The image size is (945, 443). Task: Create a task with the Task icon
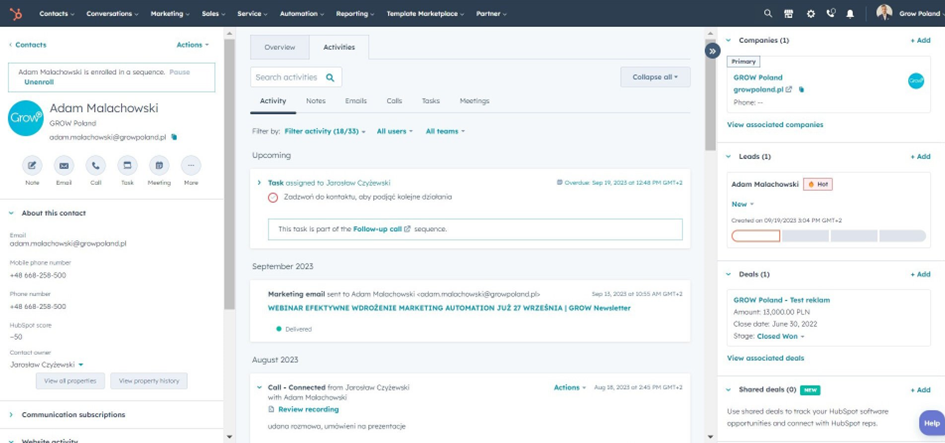pos(127,165)
